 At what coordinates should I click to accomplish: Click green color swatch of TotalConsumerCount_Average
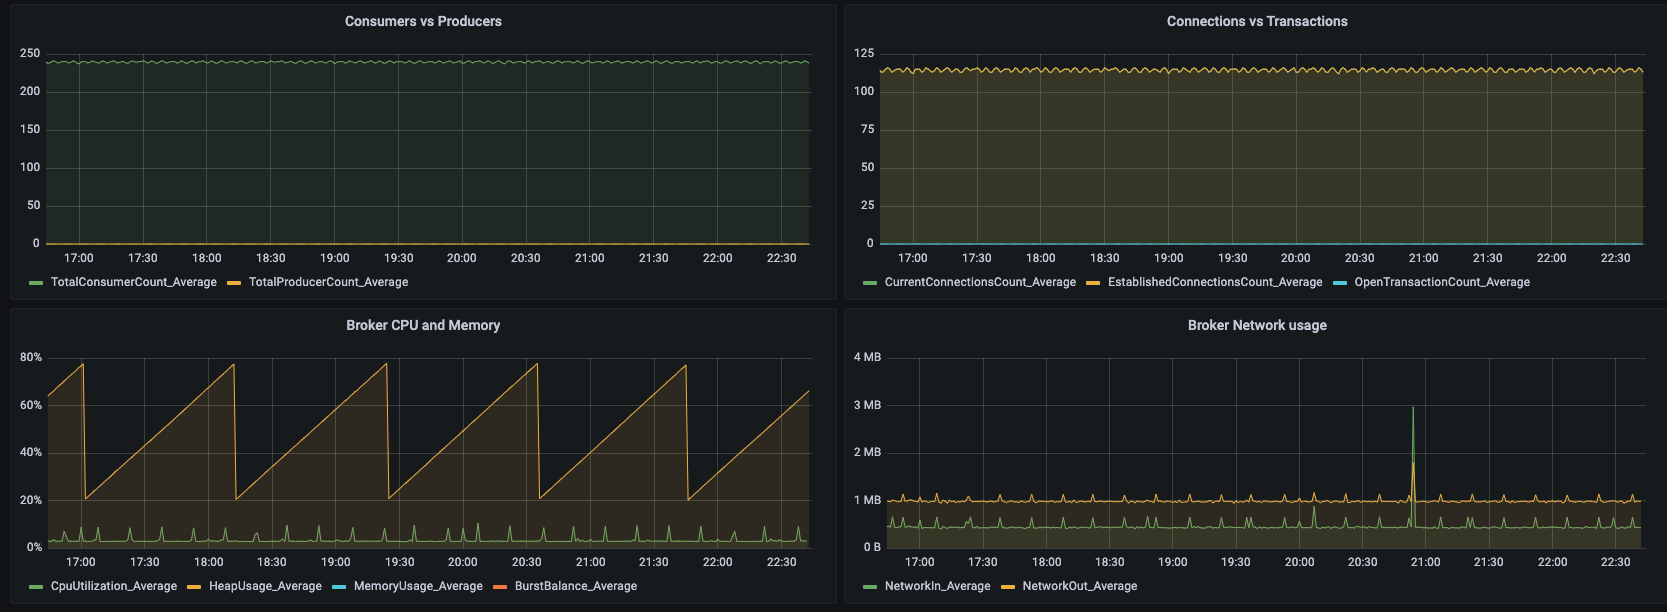37,283
